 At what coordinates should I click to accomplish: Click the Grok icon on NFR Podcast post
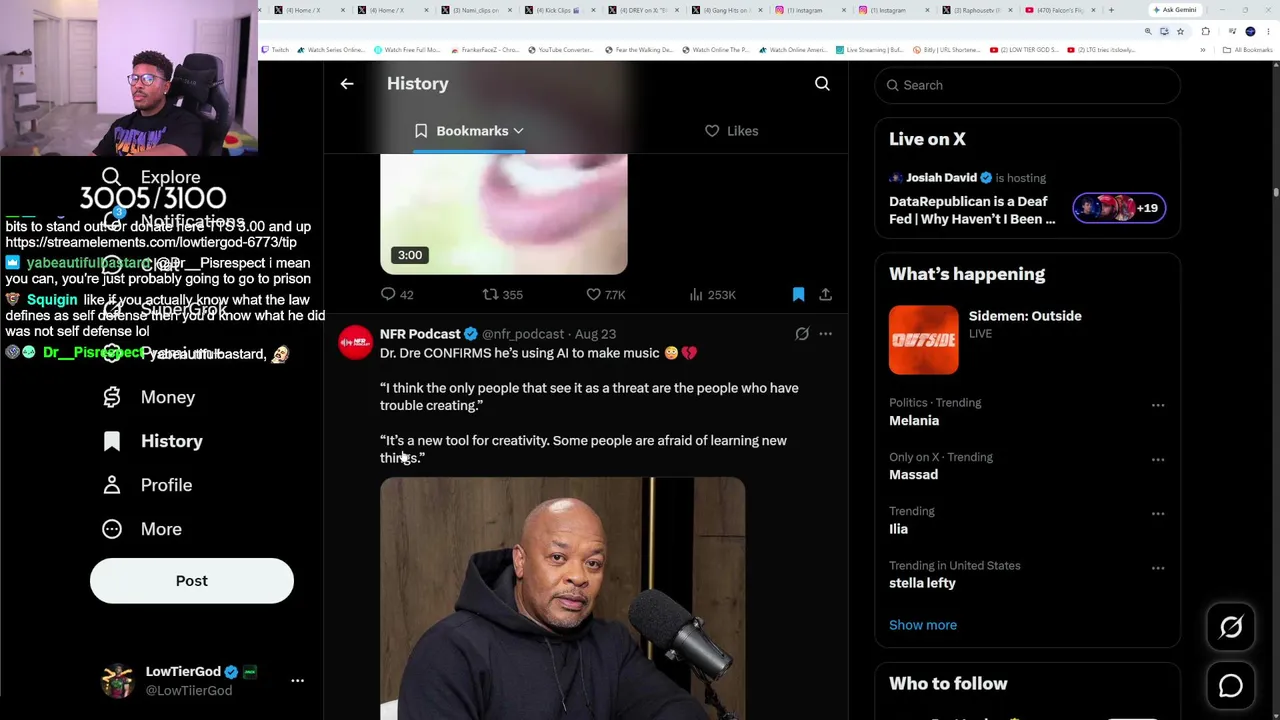click(x=802, y=334)
